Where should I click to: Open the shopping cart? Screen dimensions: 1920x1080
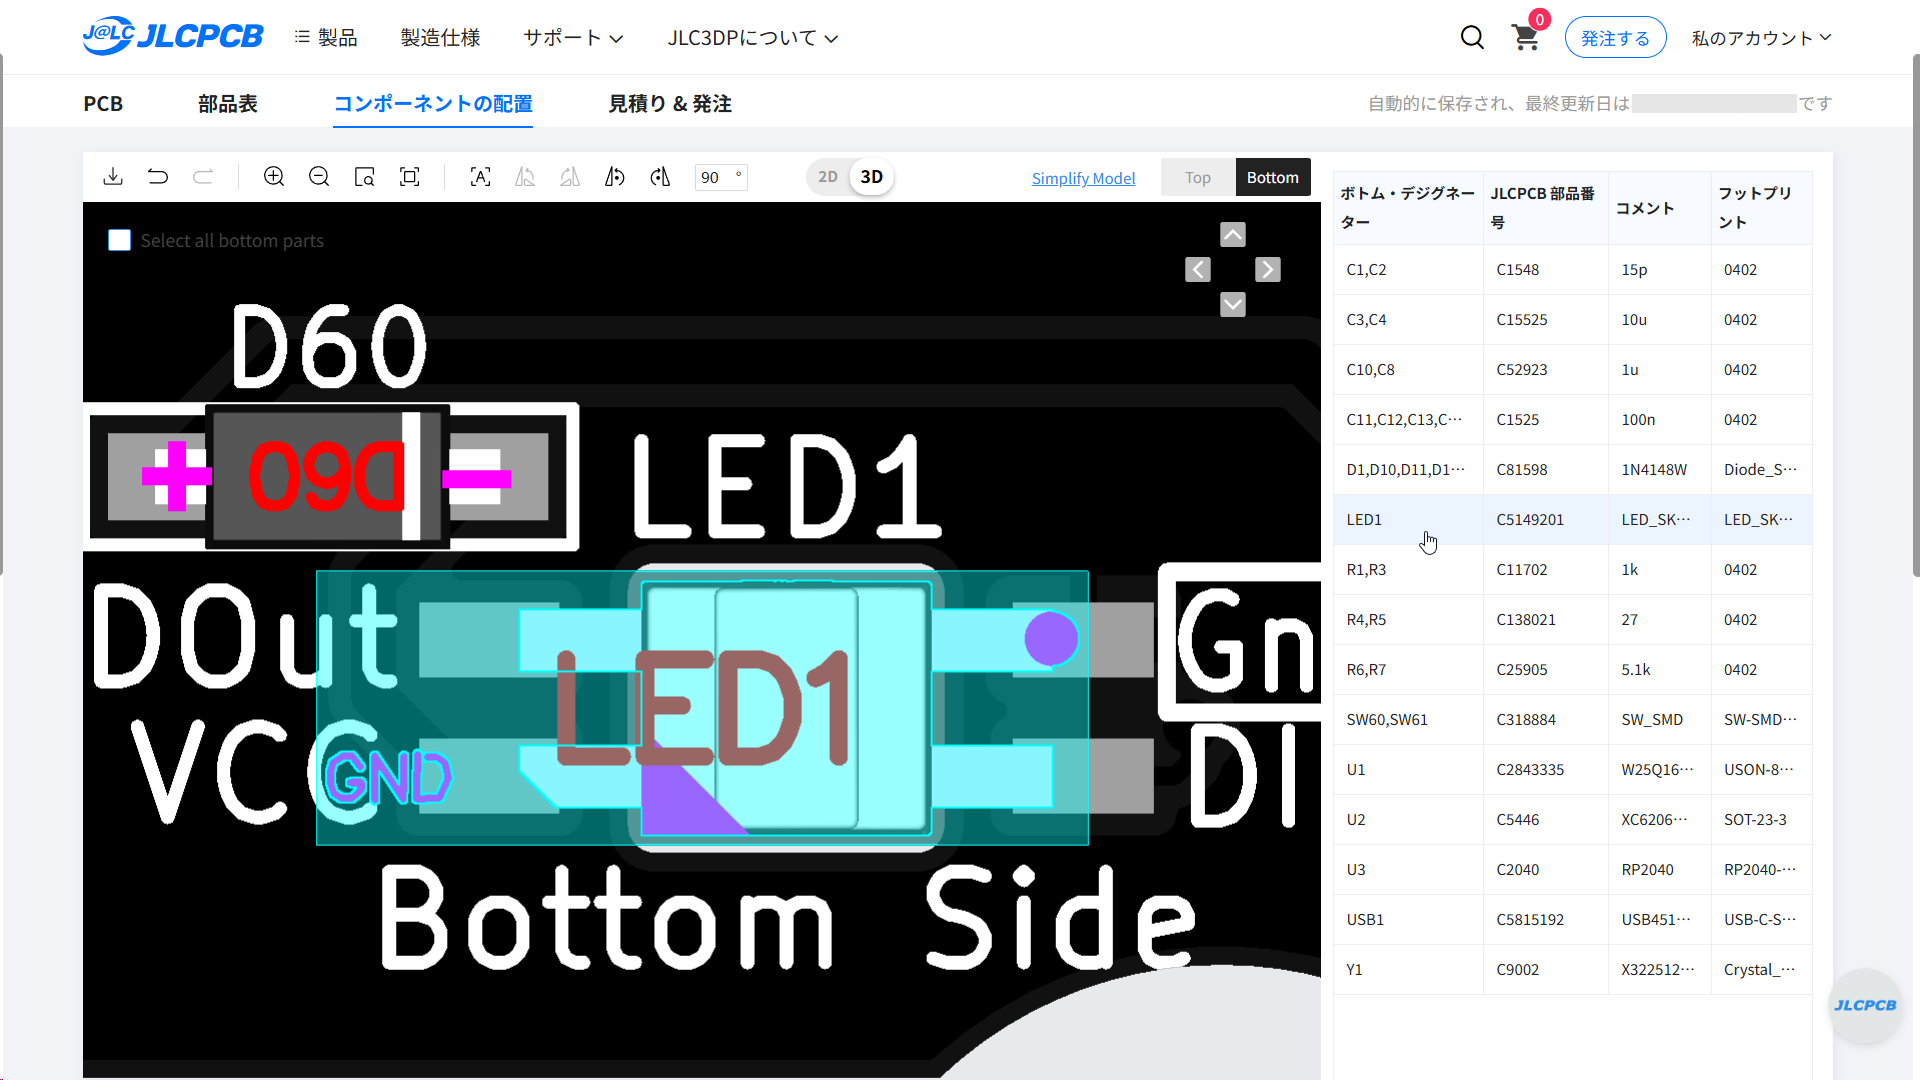coord(1526,38)
